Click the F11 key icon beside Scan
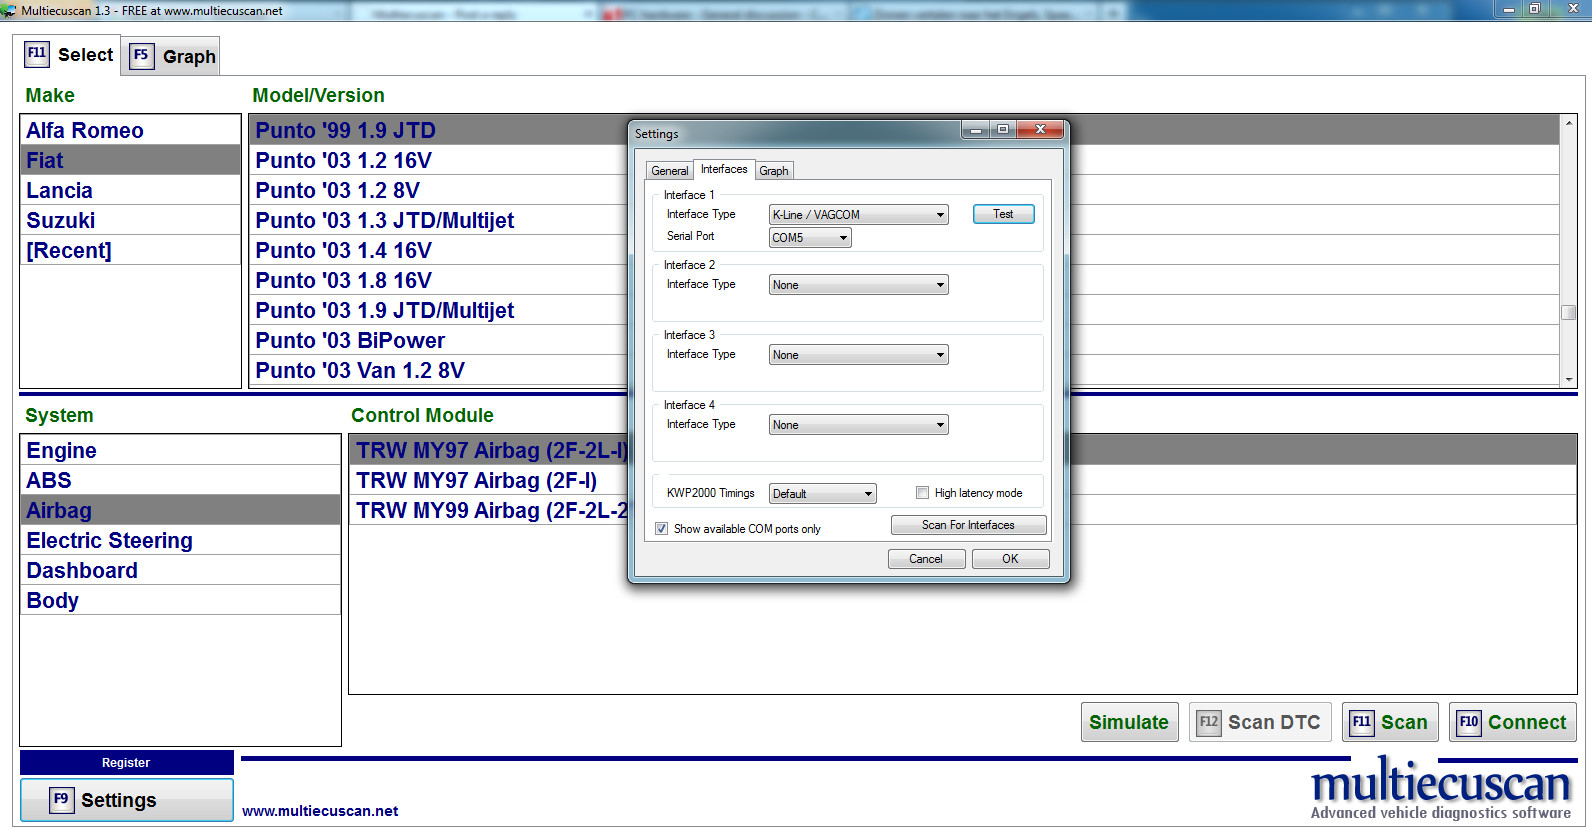 point(1362,722)
